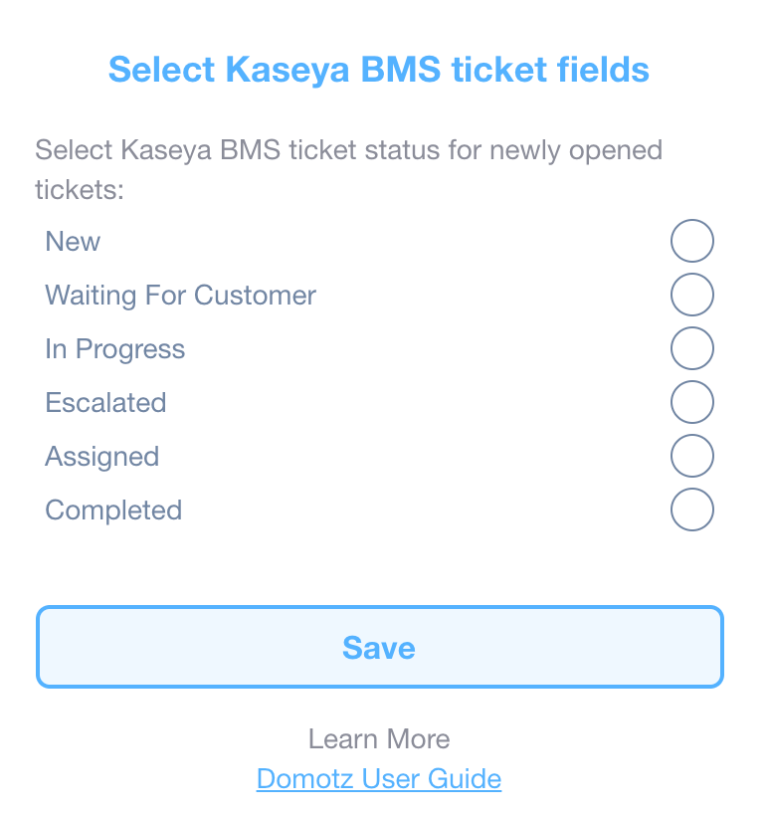Save the Kaseya BMS ticket field selection

coord(379,647)
